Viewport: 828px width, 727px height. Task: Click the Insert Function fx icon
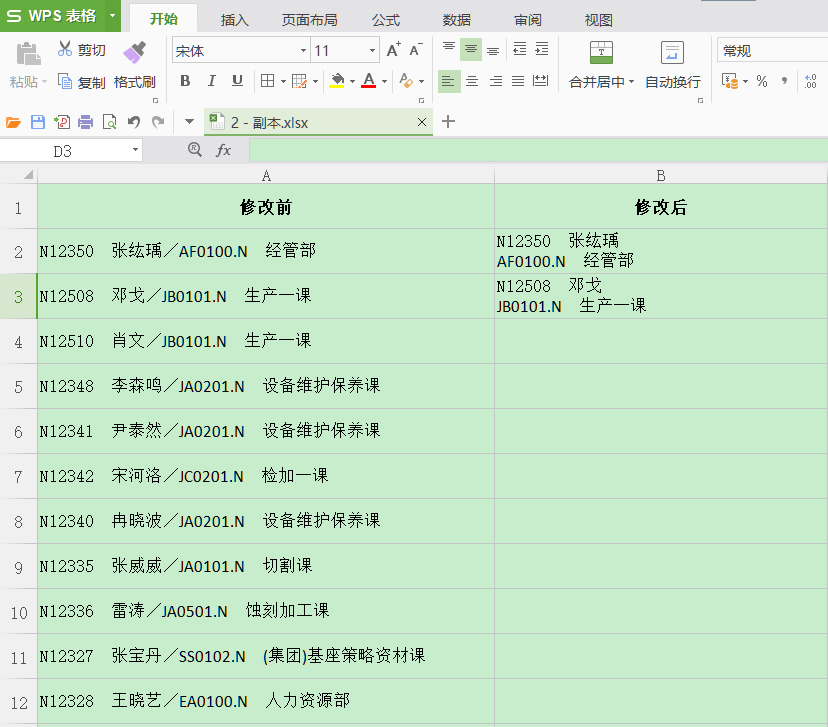(223, 150)
